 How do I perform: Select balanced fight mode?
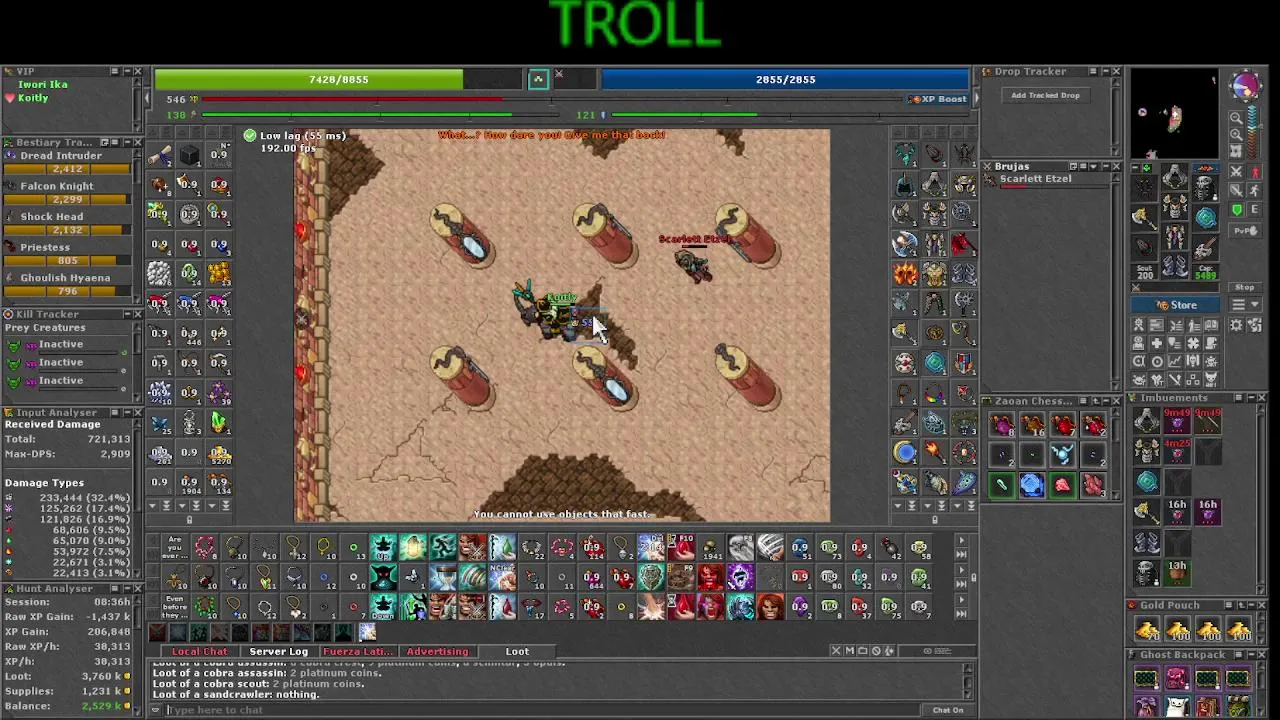pos(1236,190)
